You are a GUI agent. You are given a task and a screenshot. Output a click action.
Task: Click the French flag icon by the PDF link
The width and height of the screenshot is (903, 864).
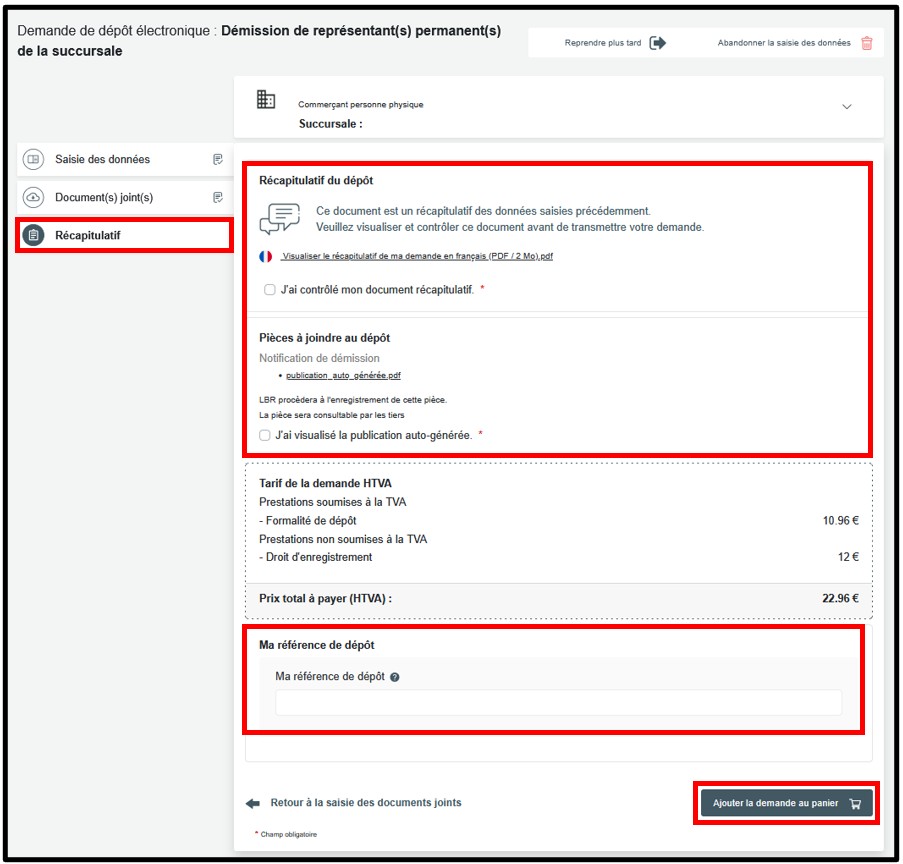265,256
